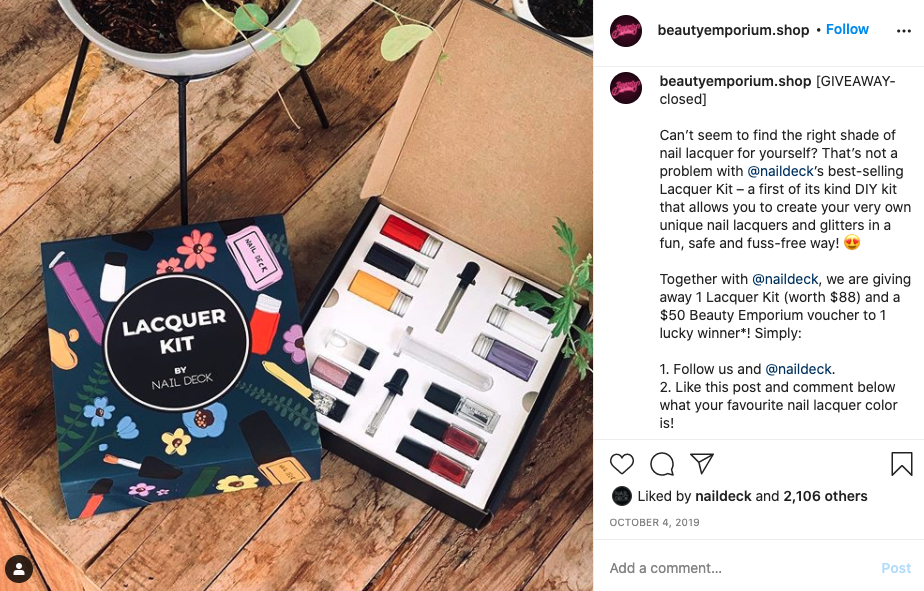Open the October 4, 2019 timestamp

pos(654,523)
